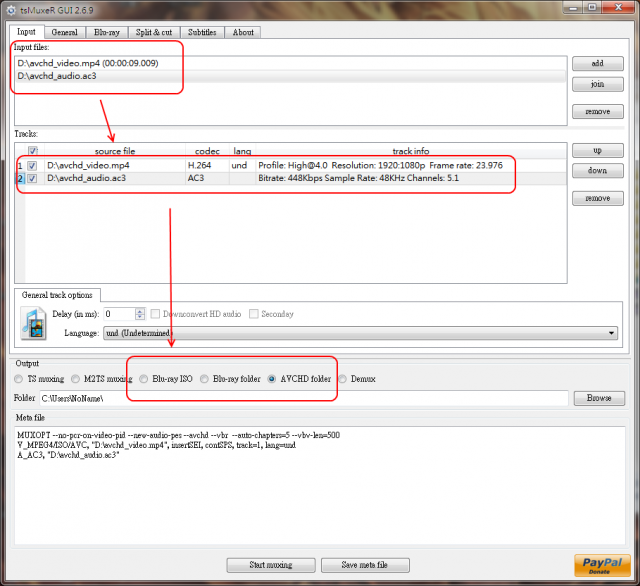Toggle the Secondary checkbox

[x=253, y=314]
